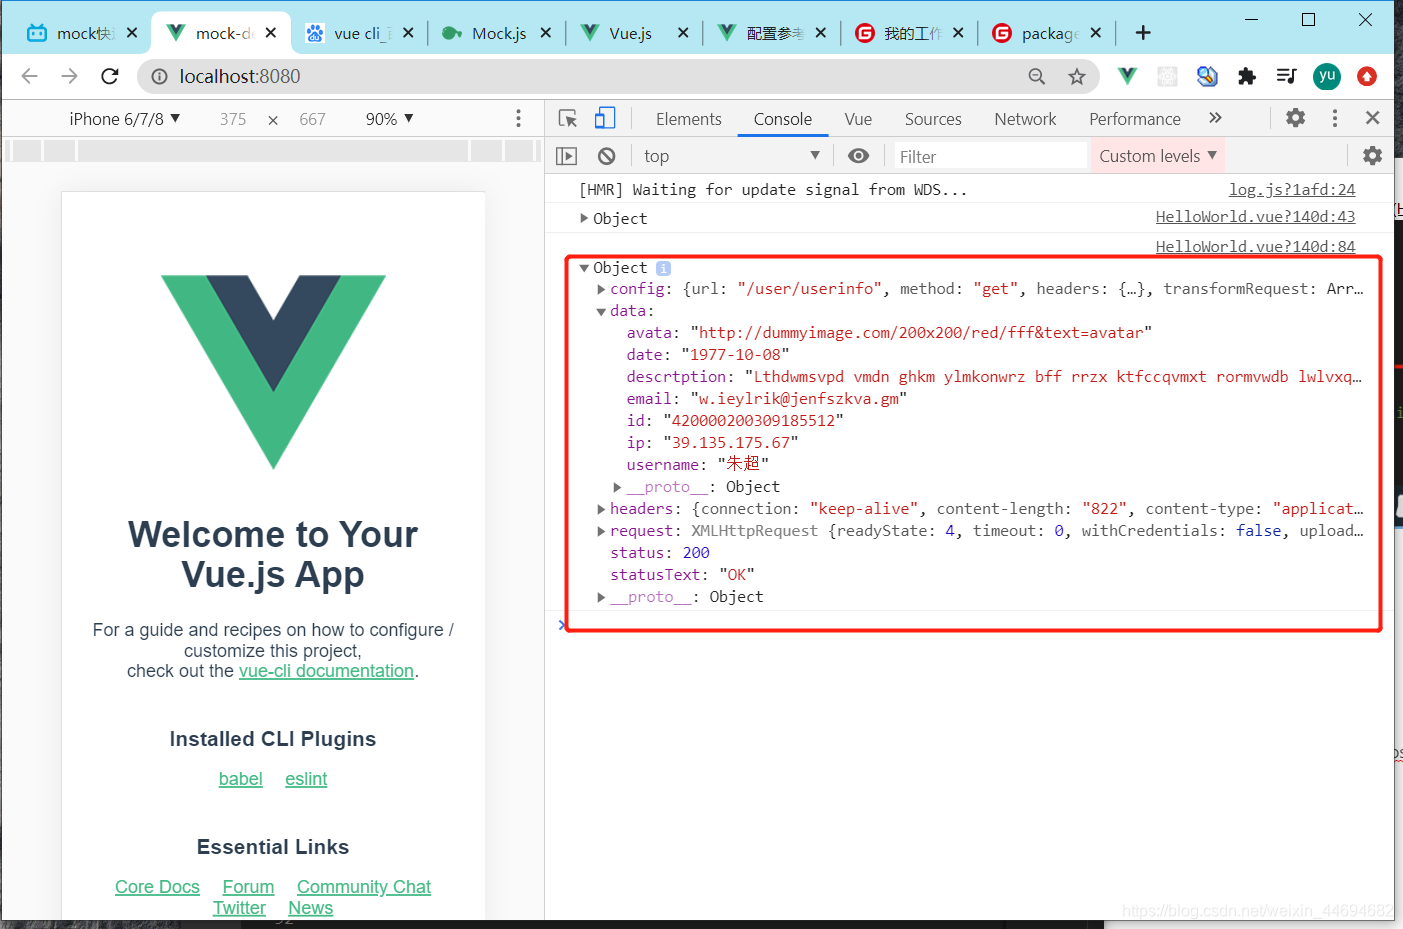
Task: Open the yu profile avatar
Action: [x=1327, y=76]
